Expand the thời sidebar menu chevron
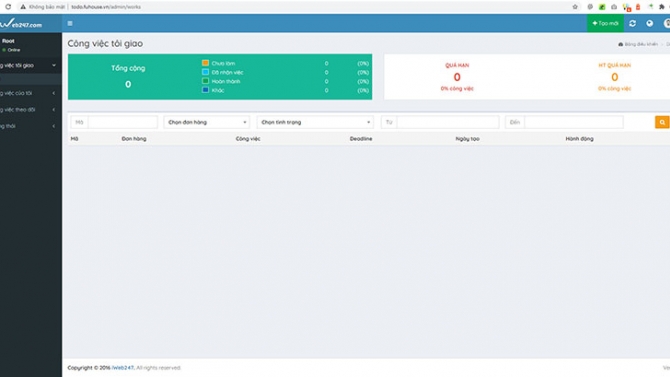 coord(53,126)
